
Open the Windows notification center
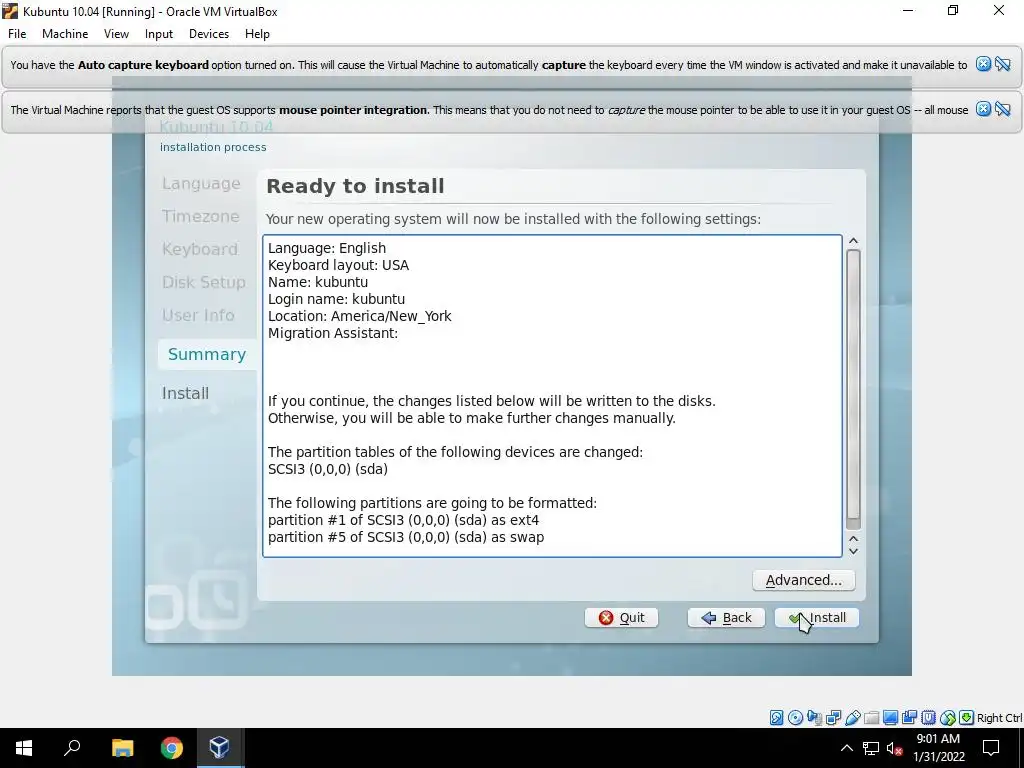coord(991,748)
